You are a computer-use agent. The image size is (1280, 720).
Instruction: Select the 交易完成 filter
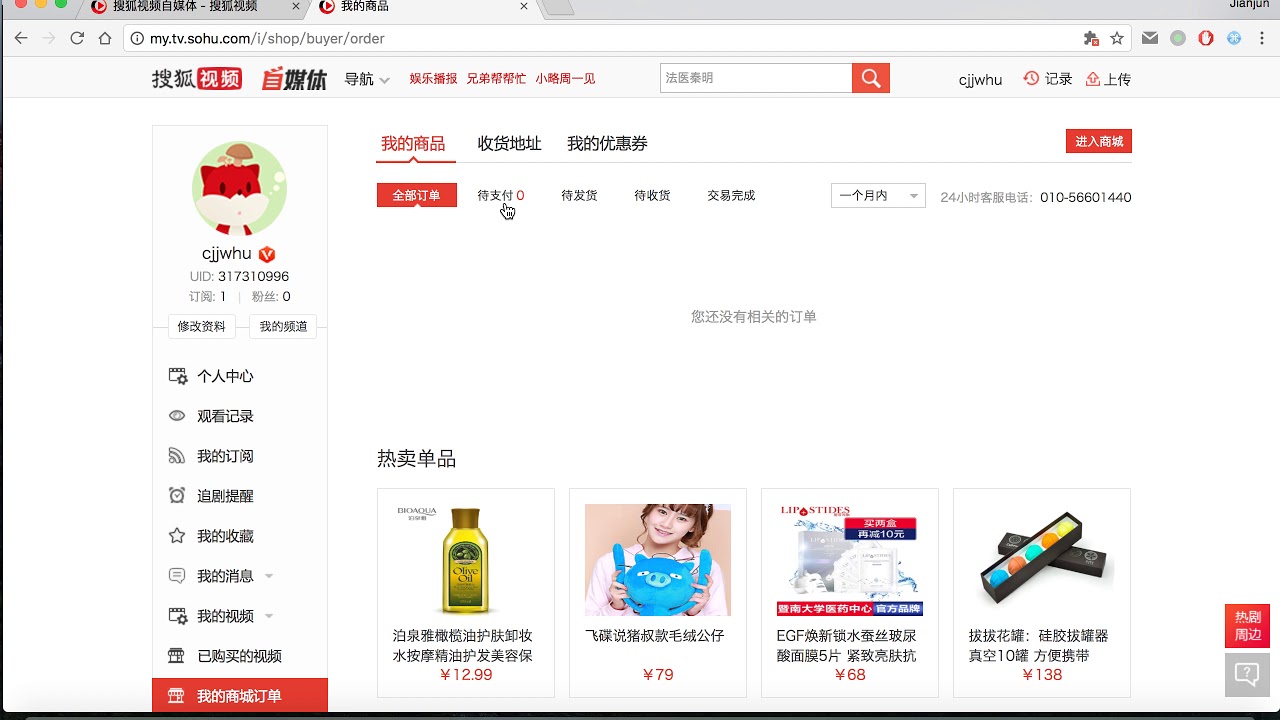click(731, 195)
